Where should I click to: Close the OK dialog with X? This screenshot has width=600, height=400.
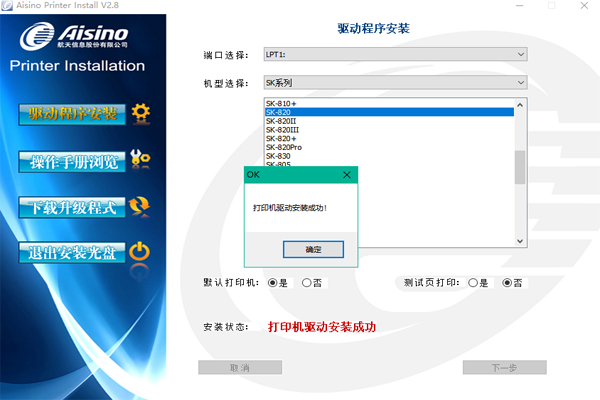coord(346,174)
